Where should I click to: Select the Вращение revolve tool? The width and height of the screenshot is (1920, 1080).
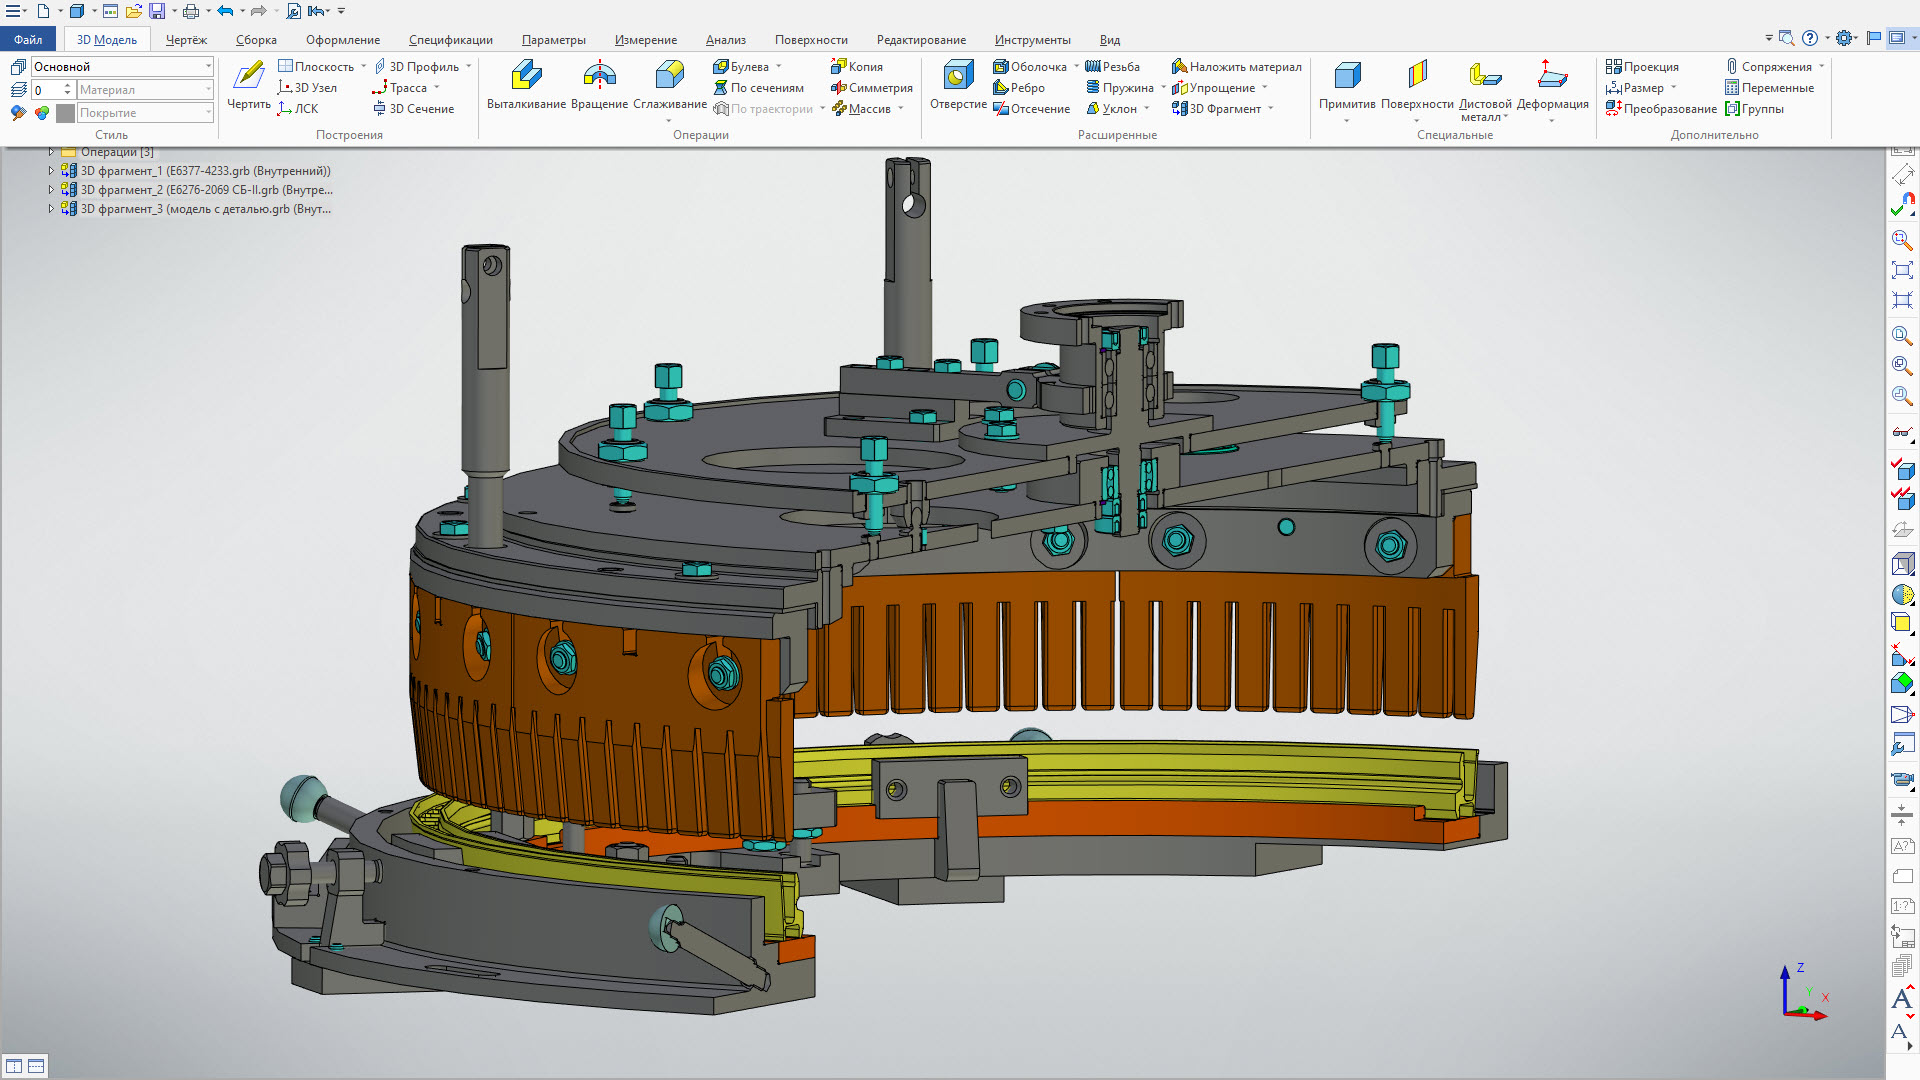coord(599,84)
